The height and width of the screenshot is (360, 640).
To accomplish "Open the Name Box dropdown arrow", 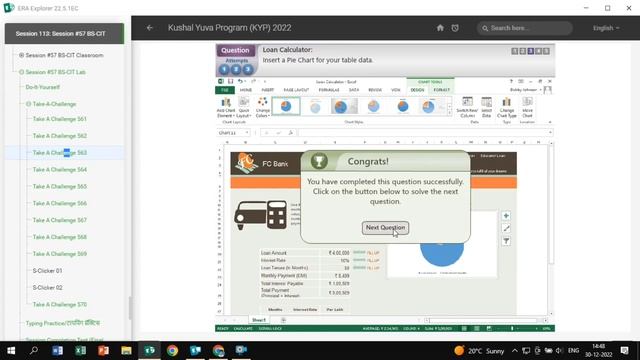I will click(x=247, y=133).
